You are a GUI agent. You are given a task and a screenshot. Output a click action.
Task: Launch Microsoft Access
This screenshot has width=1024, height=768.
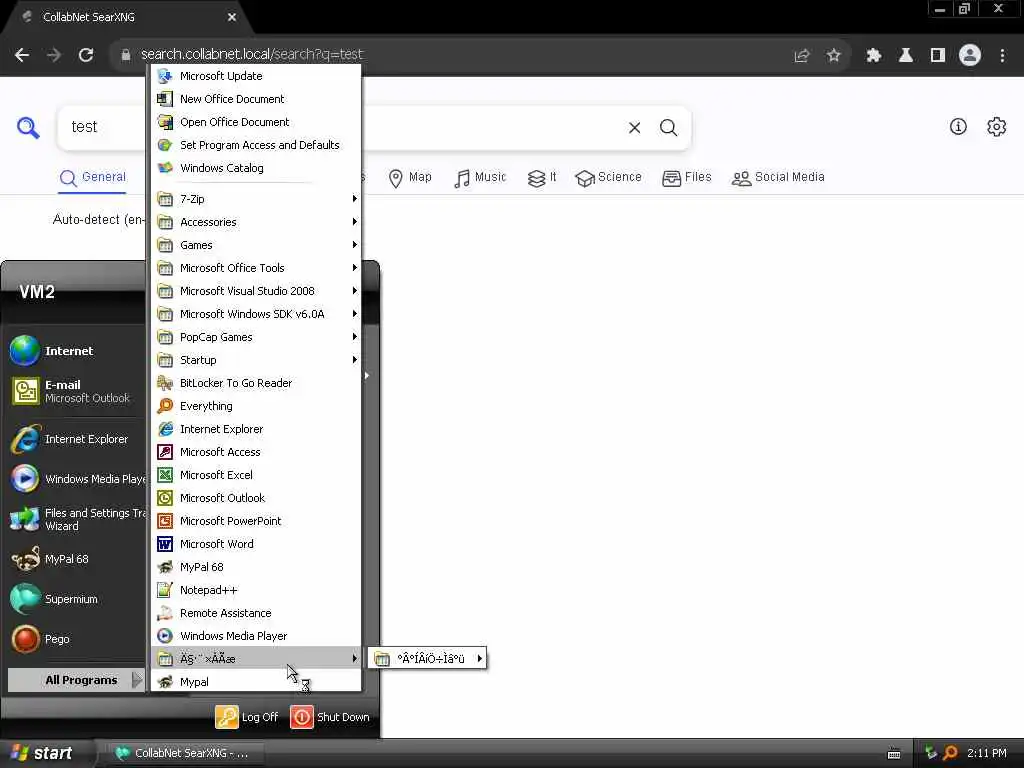256,452
